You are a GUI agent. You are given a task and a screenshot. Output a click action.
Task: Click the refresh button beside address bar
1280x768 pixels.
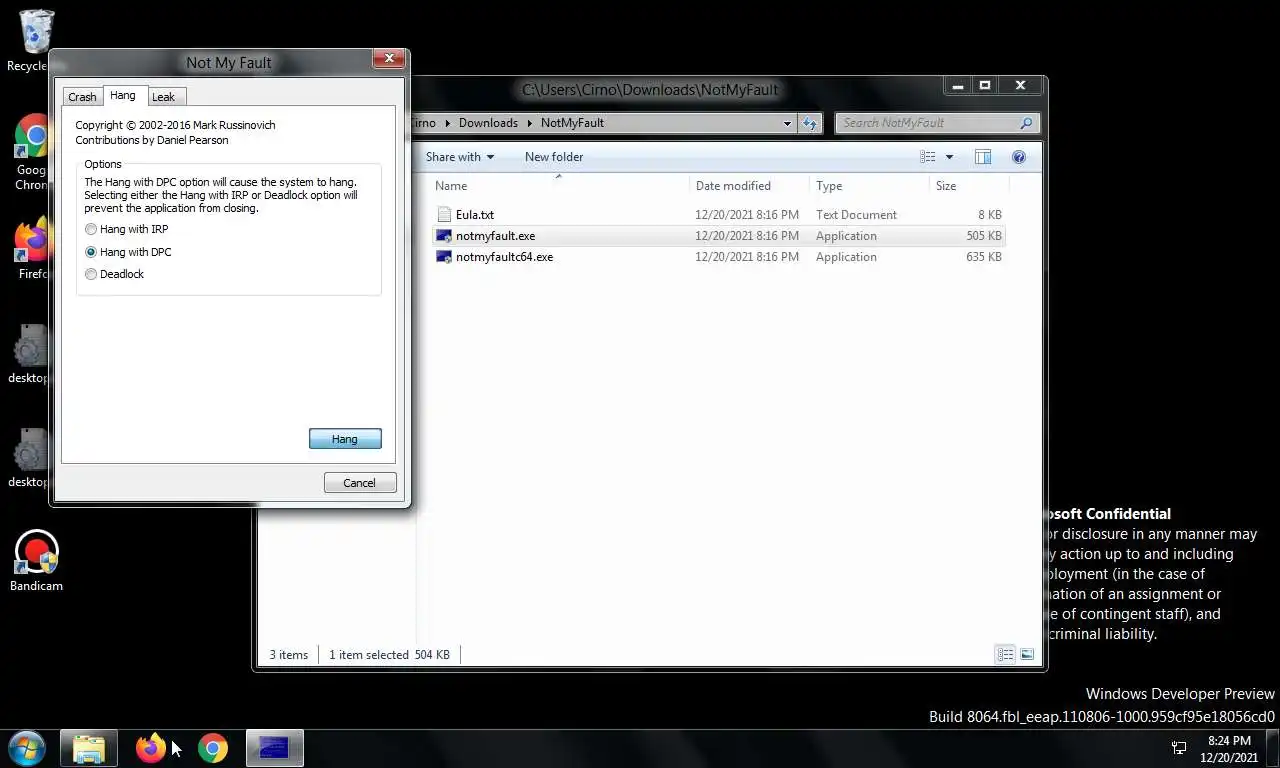810,123
